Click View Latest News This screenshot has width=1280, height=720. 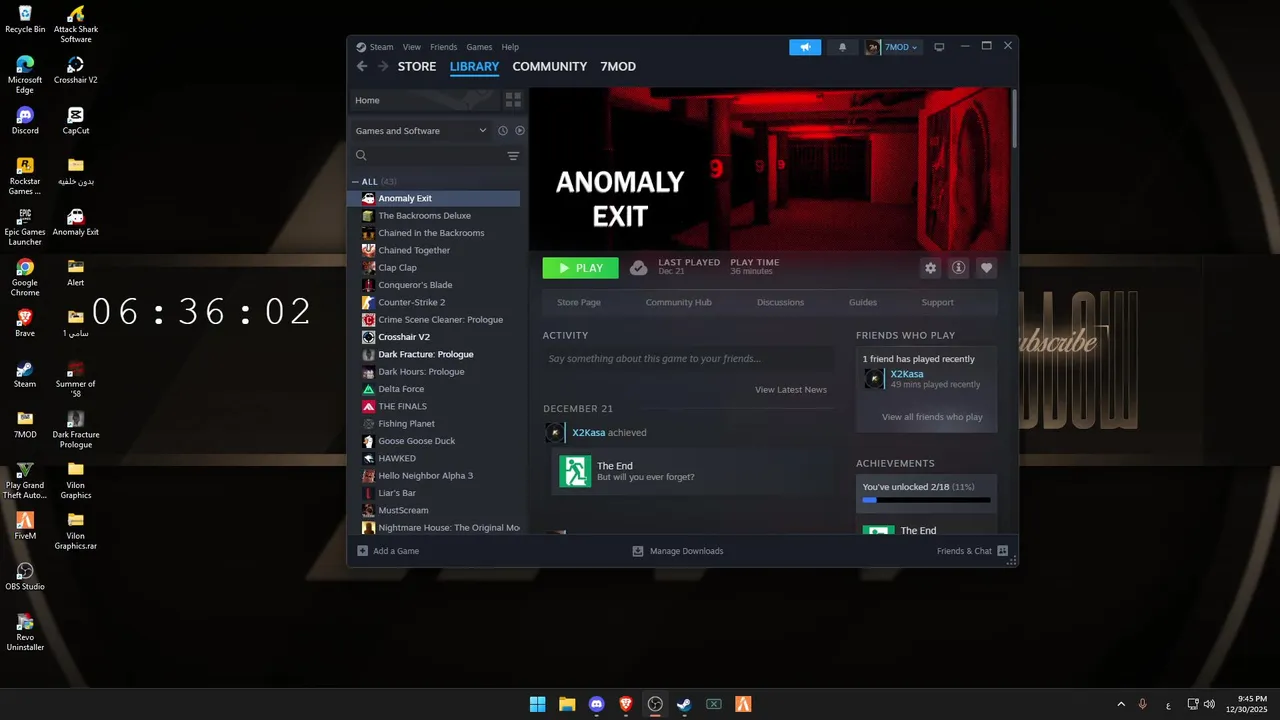tap(791, 390)
